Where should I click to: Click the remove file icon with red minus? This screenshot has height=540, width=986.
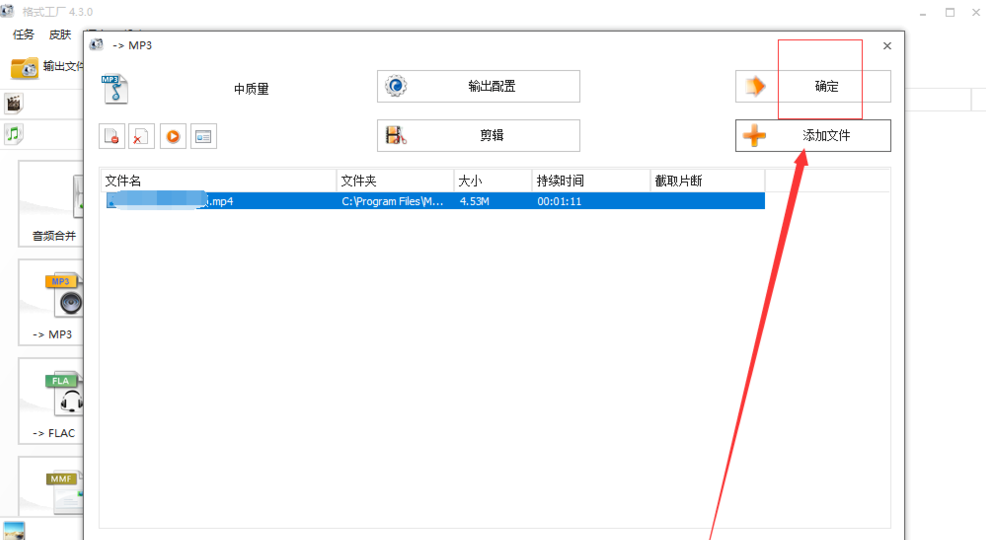(112, 136)
